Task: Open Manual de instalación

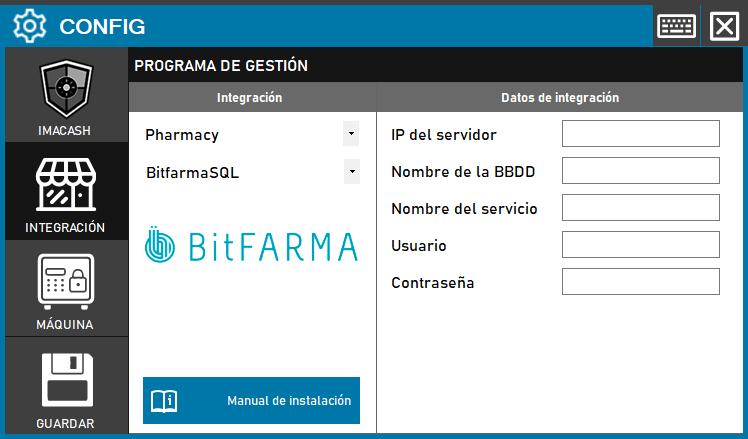Action: [289, 401]
